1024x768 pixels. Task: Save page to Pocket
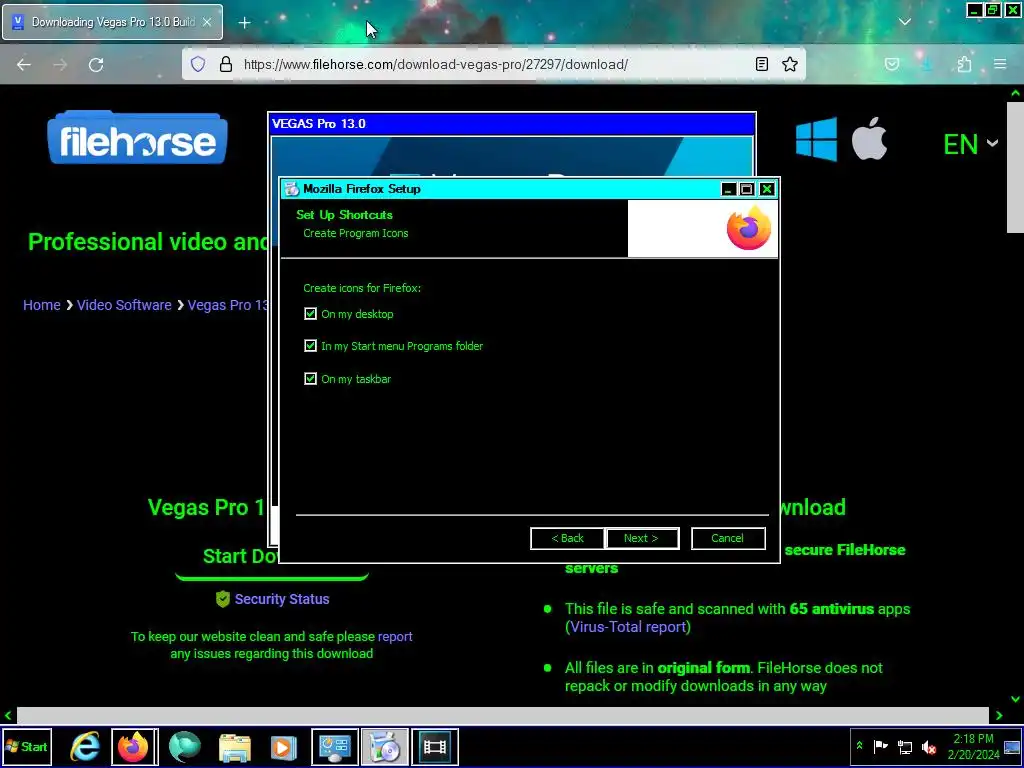[x=892, y=64]
